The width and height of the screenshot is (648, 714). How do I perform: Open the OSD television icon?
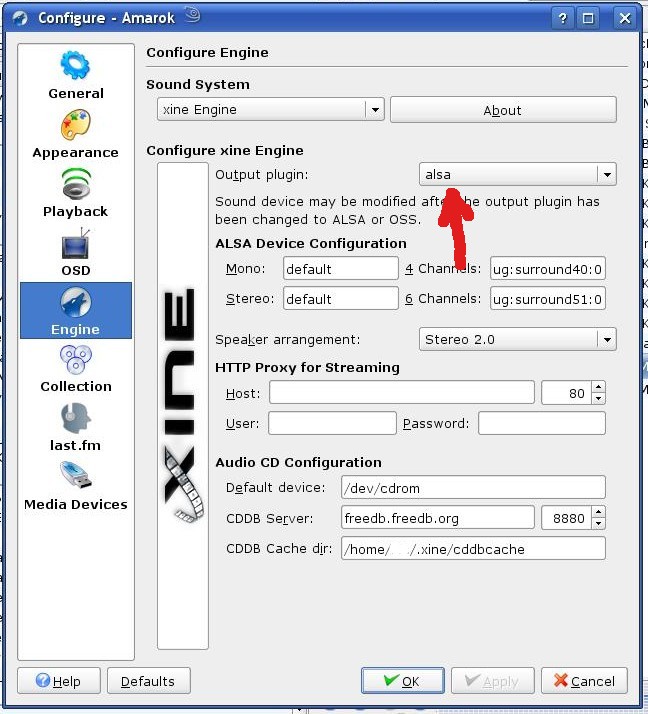click(x=76, y=244)
